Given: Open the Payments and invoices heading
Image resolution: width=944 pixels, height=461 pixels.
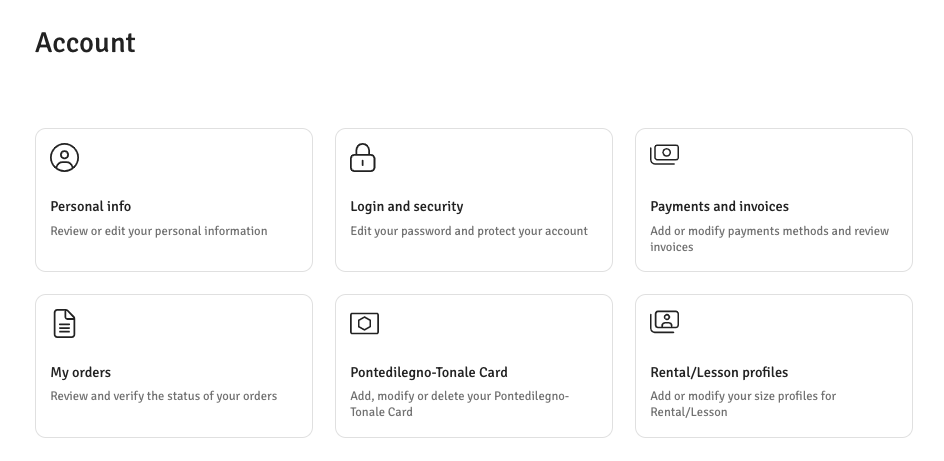Looking at the screenshot, I should tap(719, 206).
